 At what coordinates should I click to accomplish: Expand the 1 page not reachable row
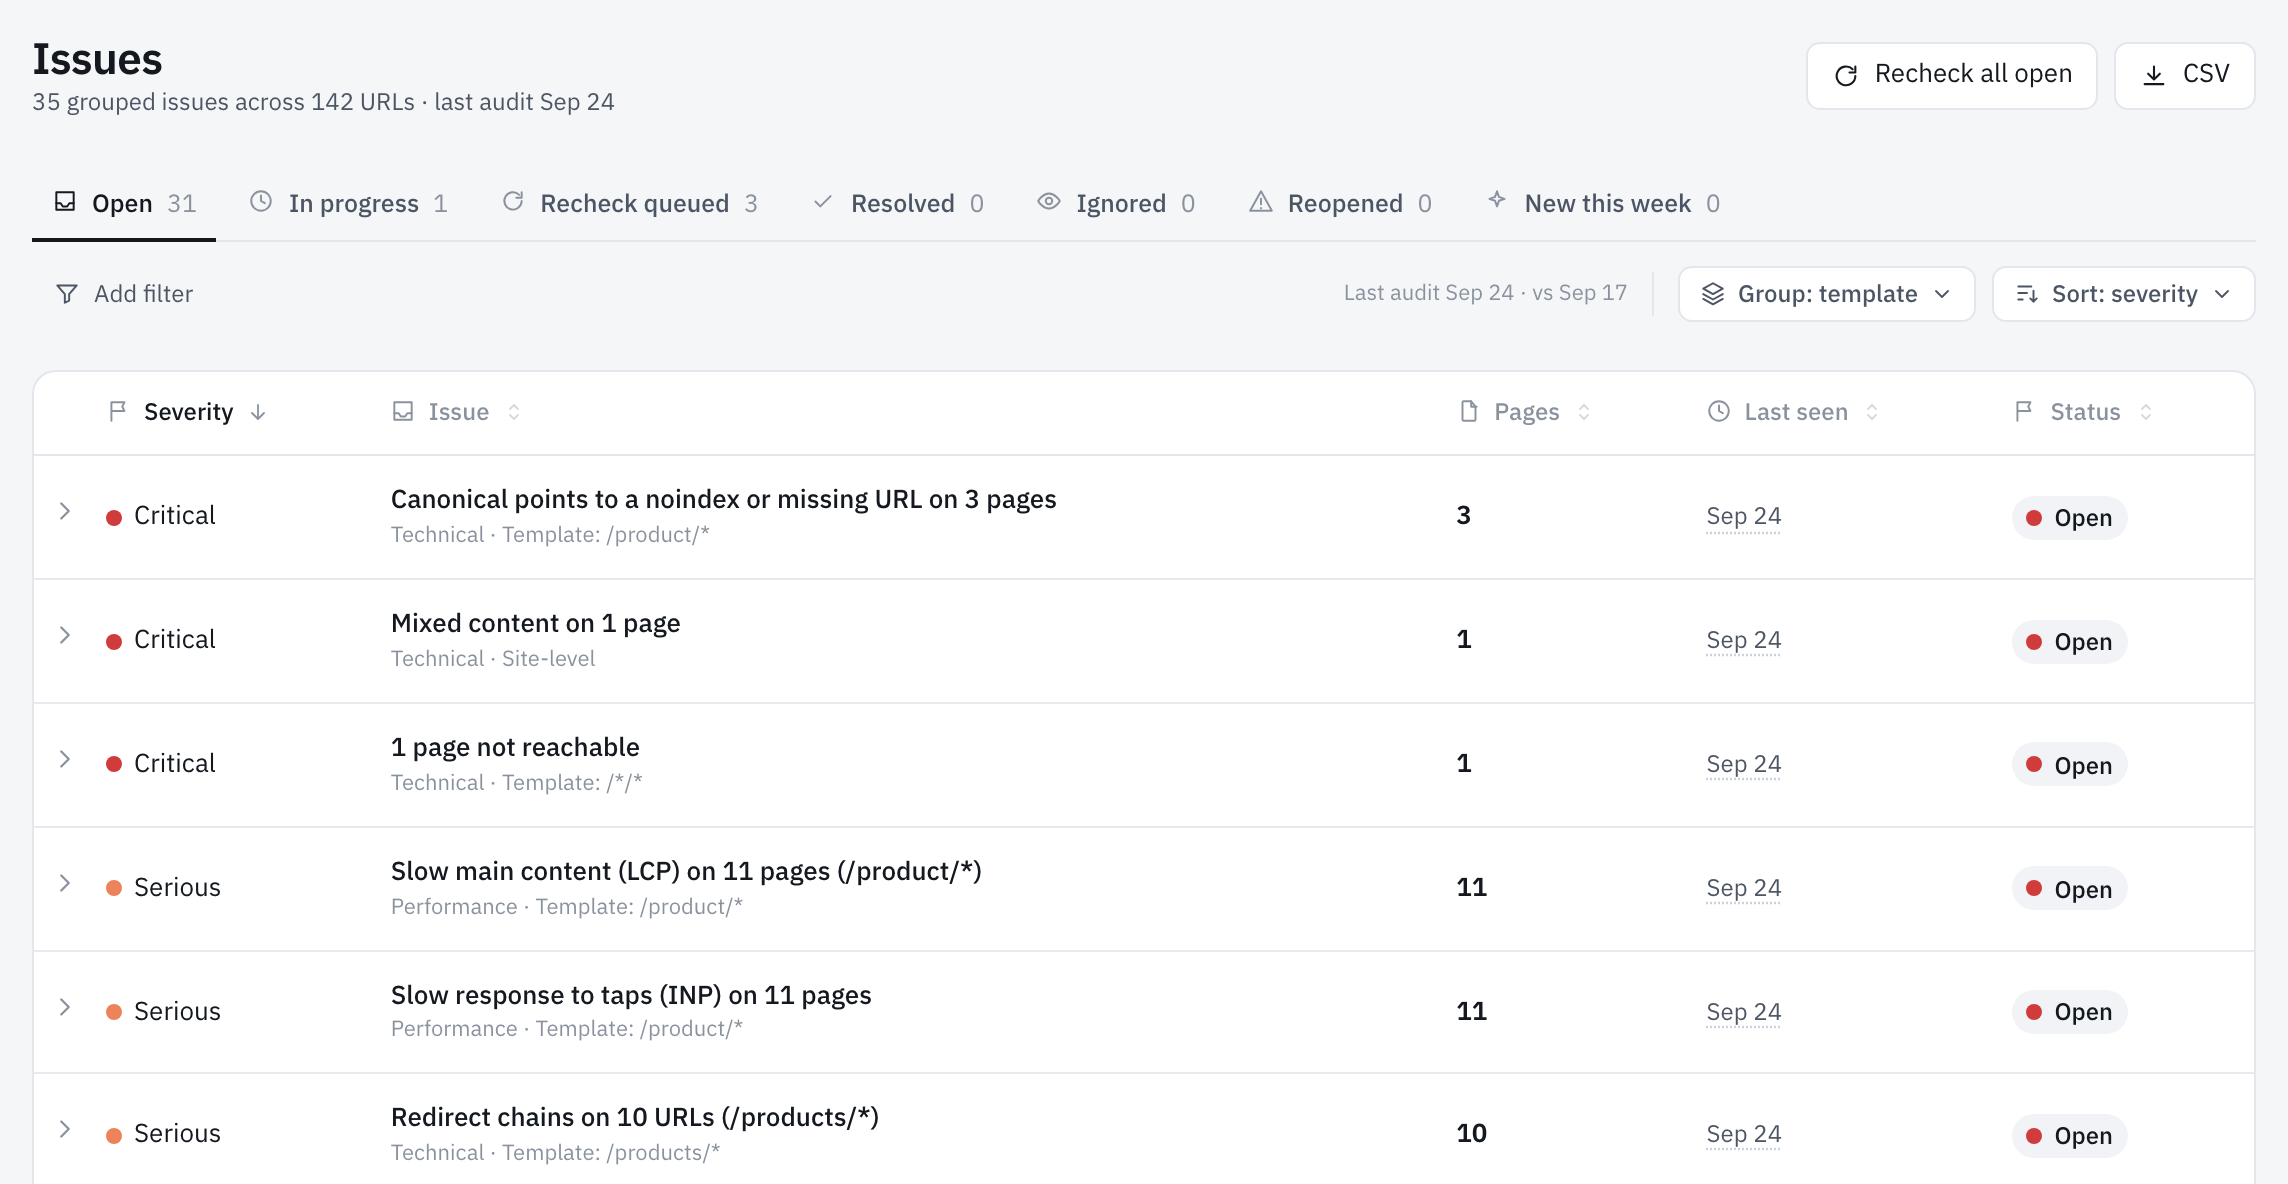(65, 760)
